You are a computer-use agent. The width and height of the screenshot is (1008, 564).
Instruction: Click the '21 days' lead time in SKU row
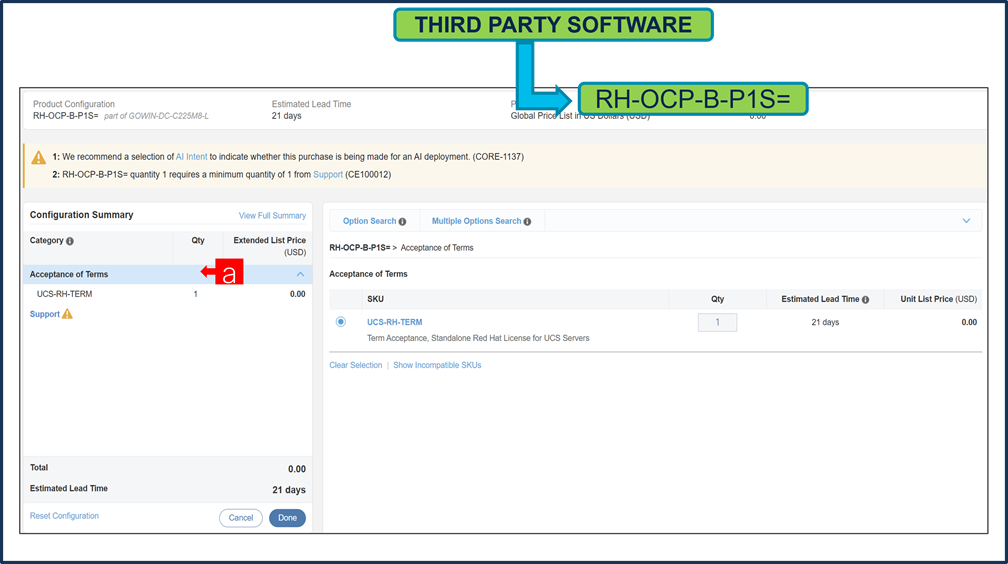click(825, 322)
